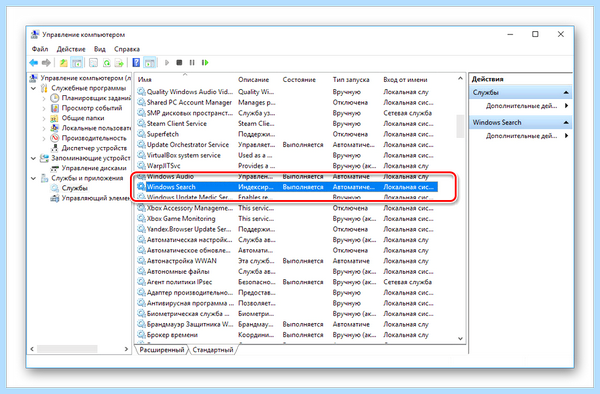Open the Справка menu
The width and height of the screenshot is (600, 394).
click(x=127, y=49)
